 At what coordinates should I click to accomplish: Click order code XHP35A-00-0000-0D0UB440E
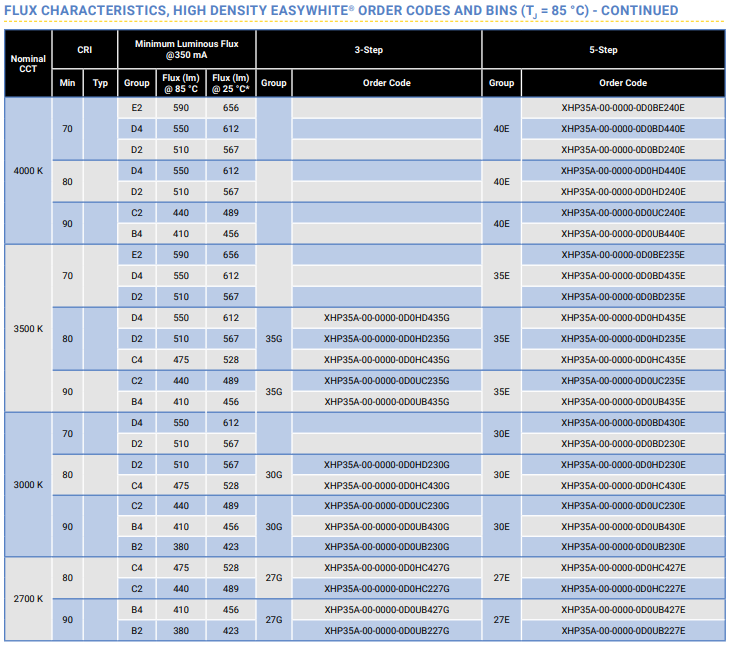coord(623,234)
